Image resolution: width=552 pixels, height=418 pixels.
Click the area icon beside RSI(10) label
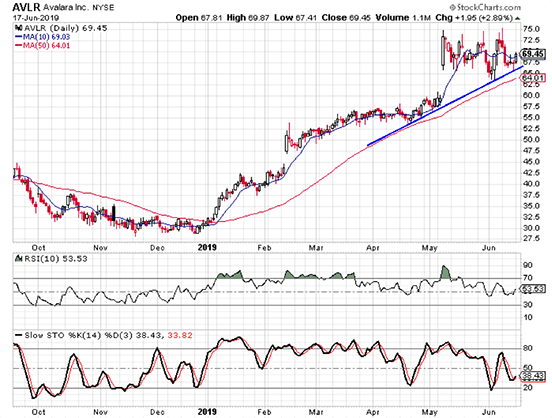coord(18,259)
